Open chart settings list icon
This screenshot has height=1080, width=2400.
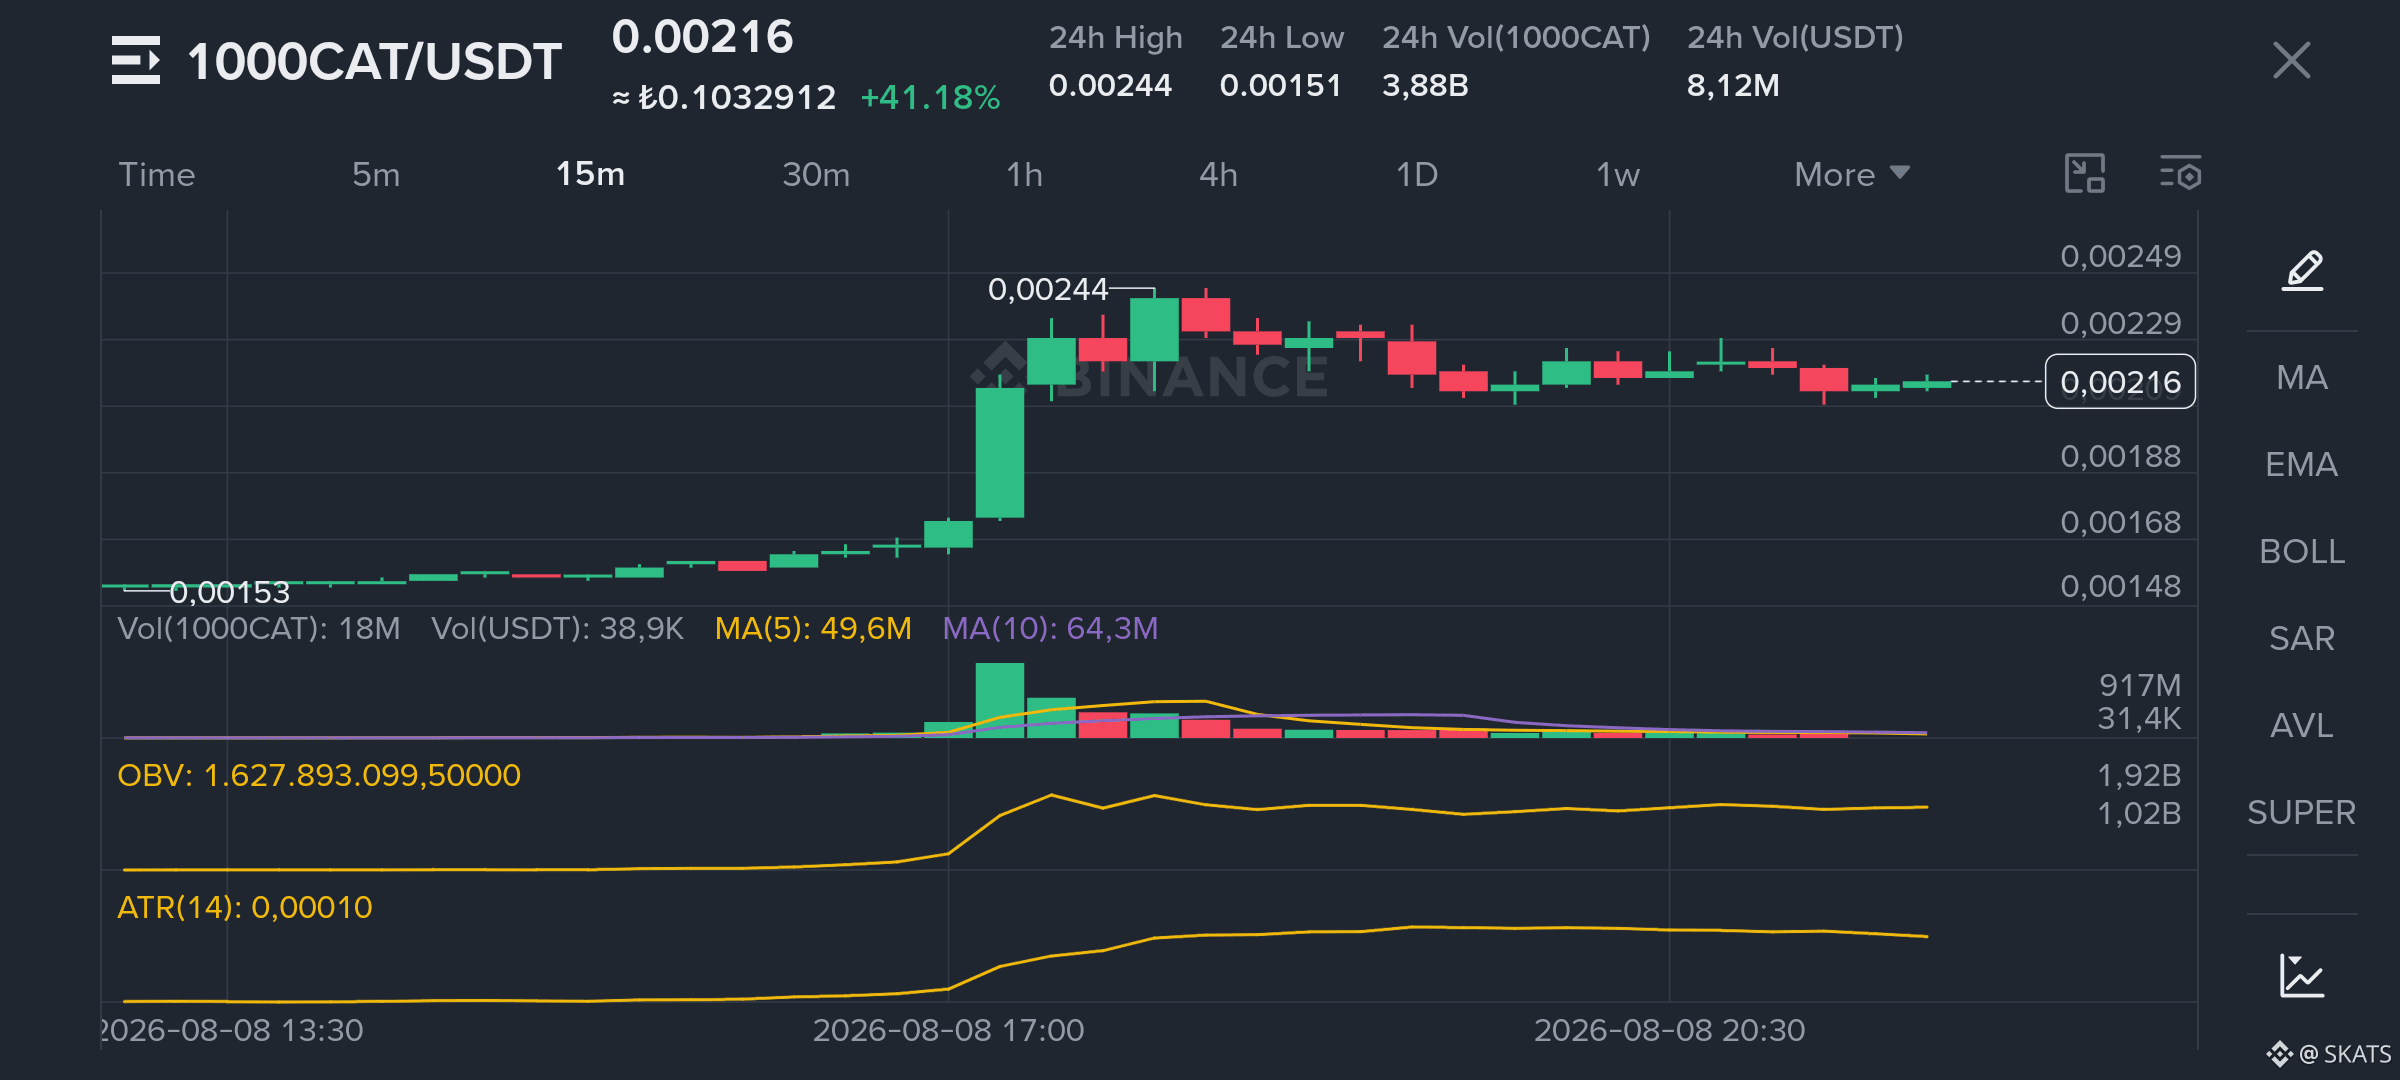click(2180, 174)
